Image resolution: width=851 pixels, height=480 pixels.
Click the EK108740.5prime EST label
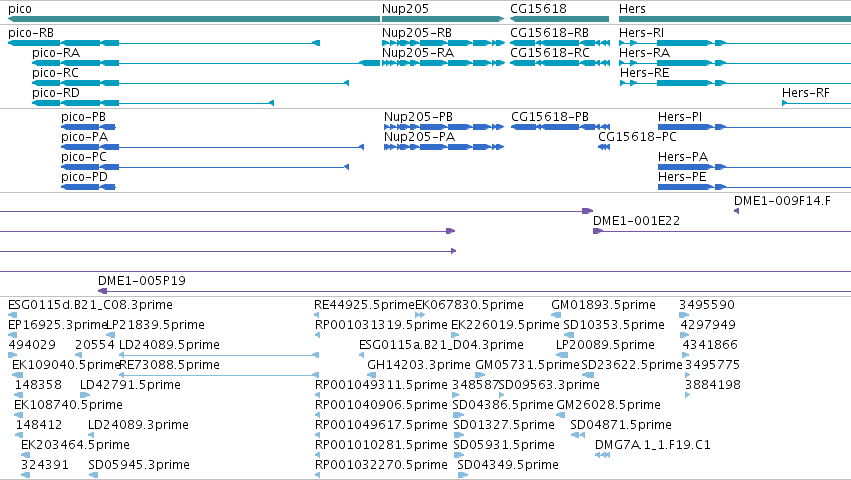pyautogui.click(x=68, y=405)
